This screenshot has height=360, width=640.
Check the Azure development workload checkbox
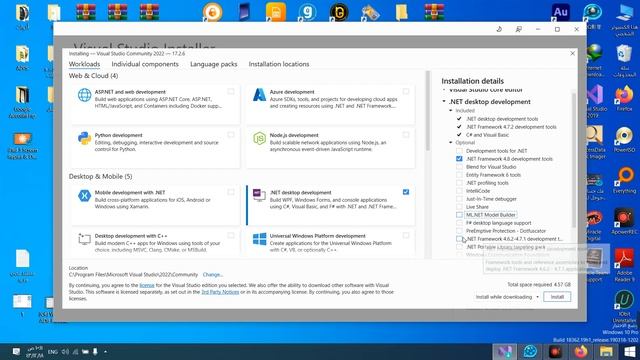click(x=406, y=91)
